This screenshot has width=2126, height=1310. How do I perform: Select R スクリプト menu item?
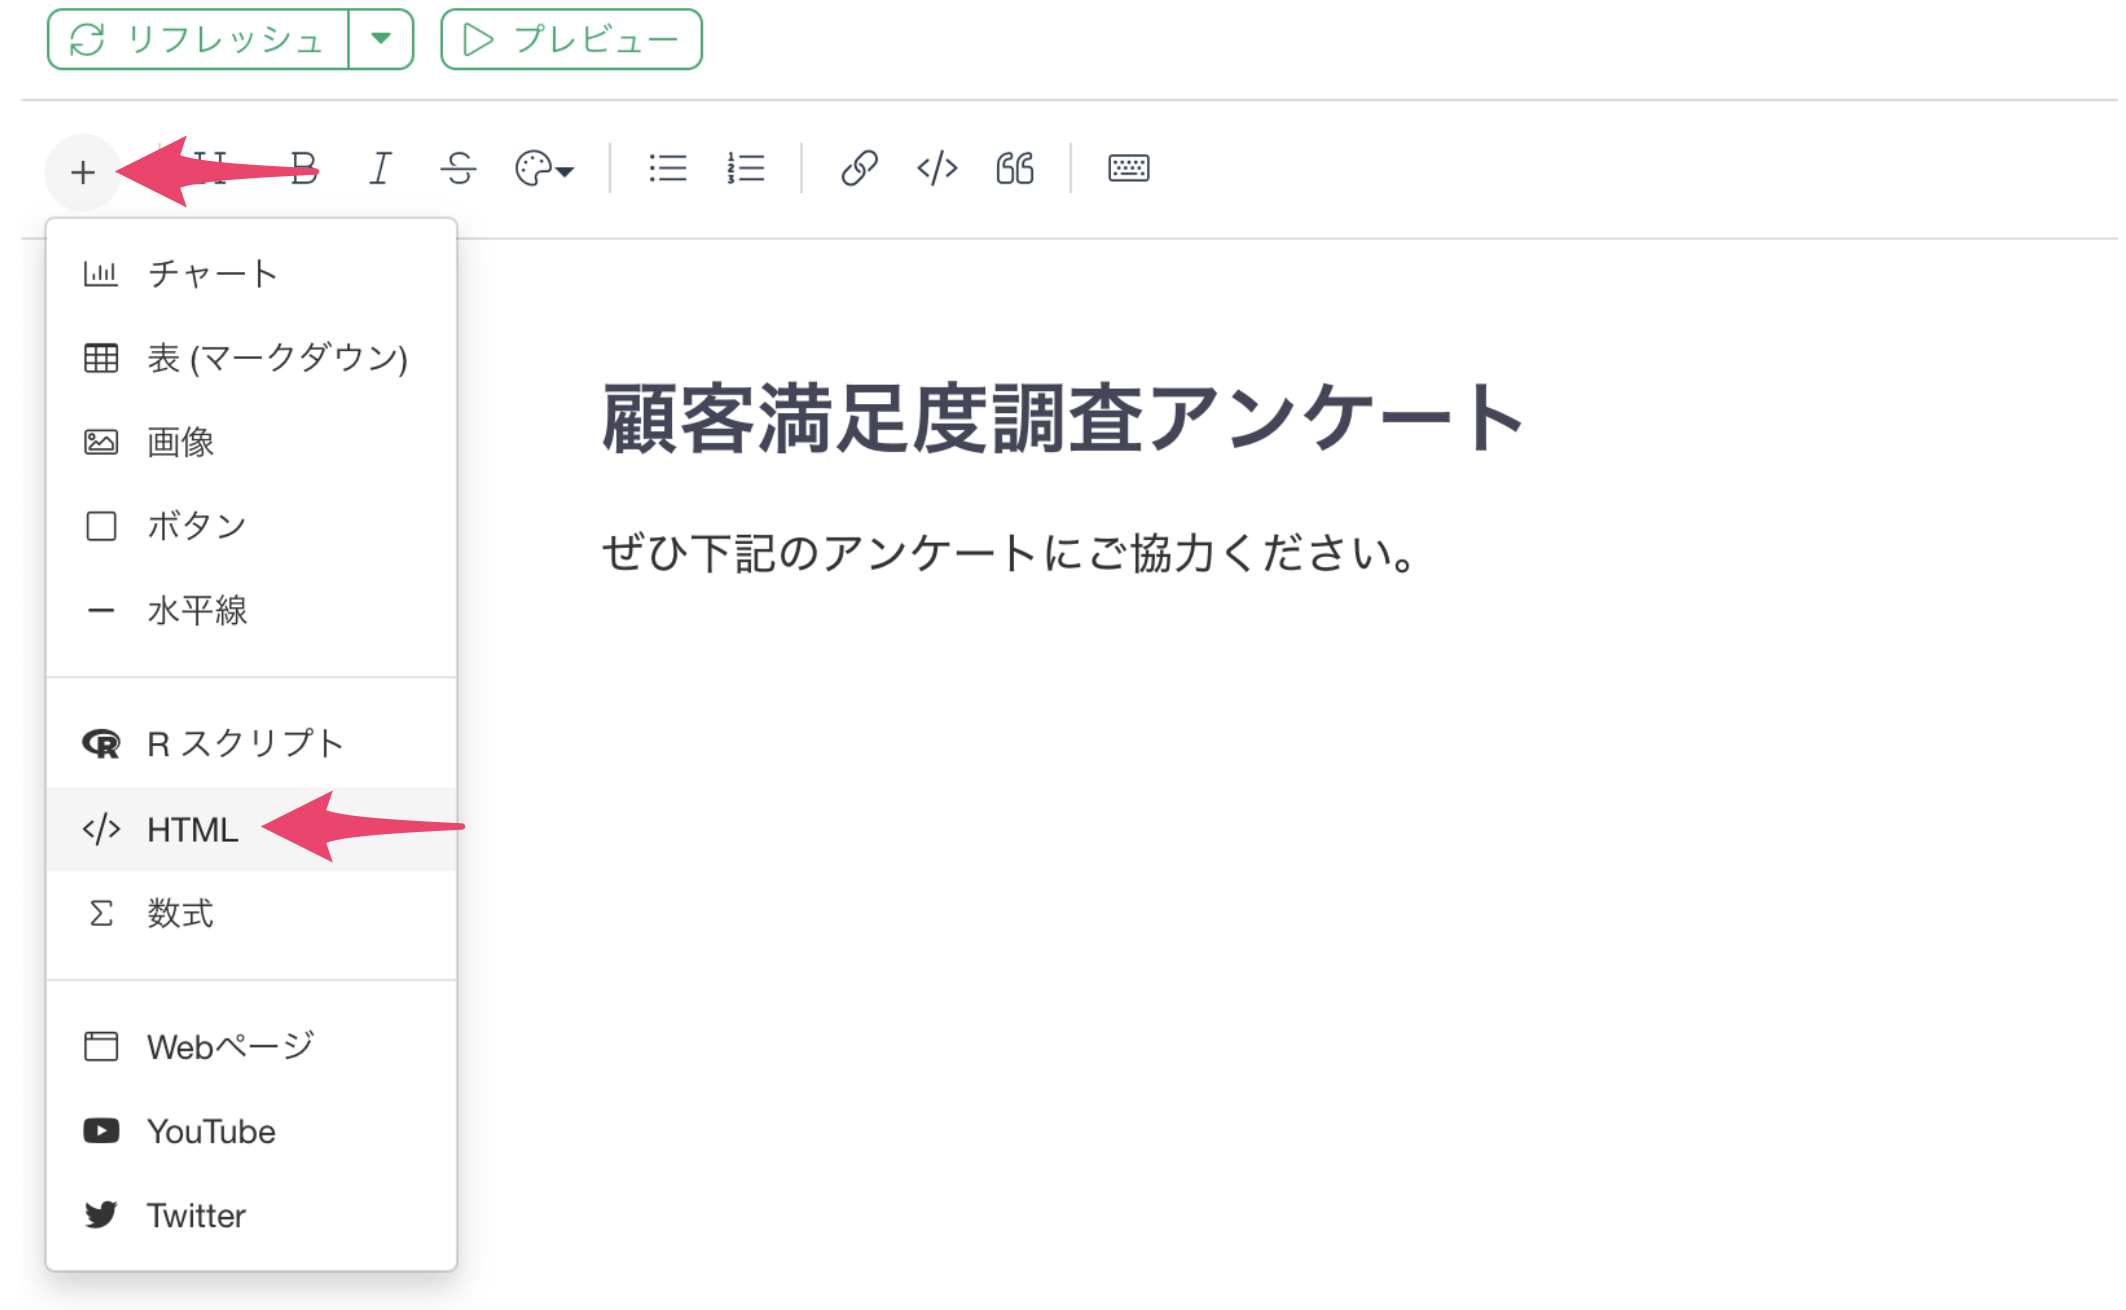[x=251, y=744]
